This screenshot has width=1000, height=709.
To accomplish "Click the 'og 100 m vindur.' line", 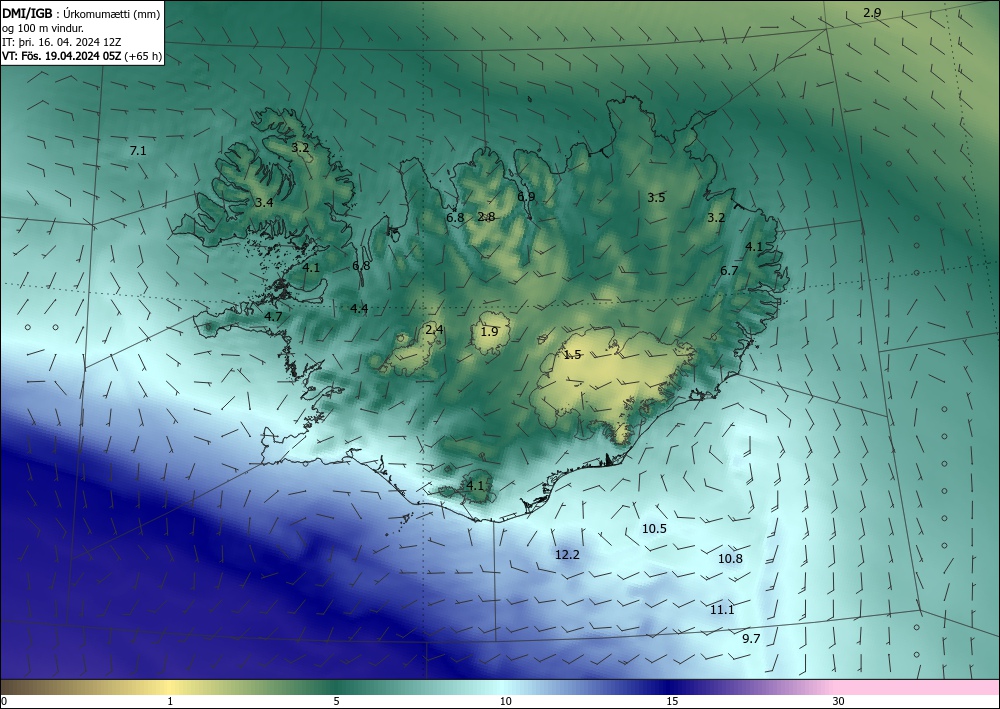I will (x=43, y=28).
